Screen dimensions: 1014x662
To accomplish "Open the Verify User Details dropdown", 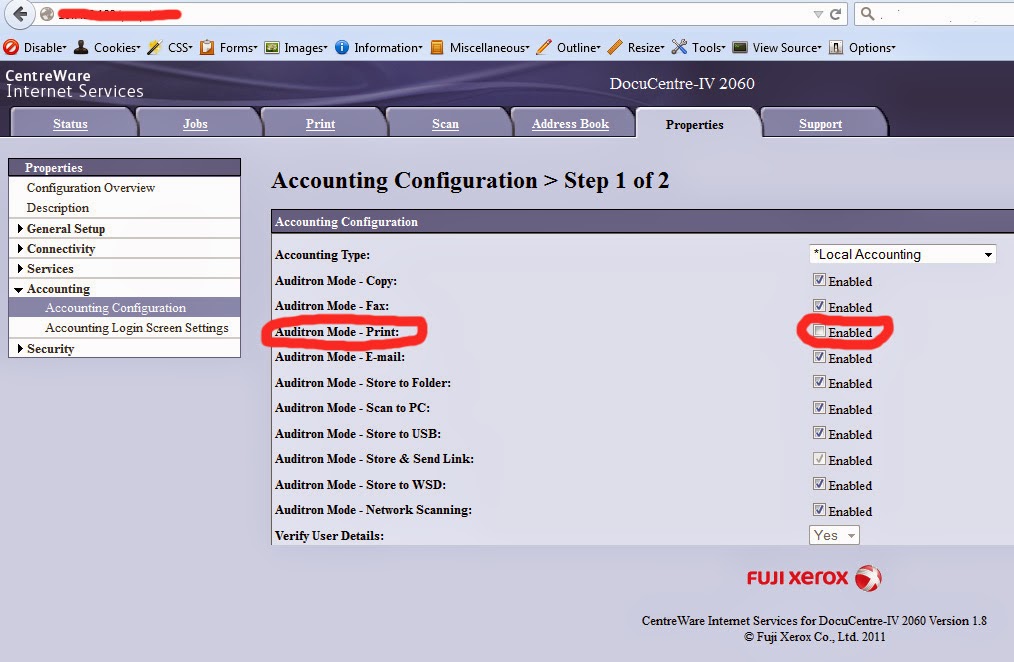I will (x=834, y=535).
